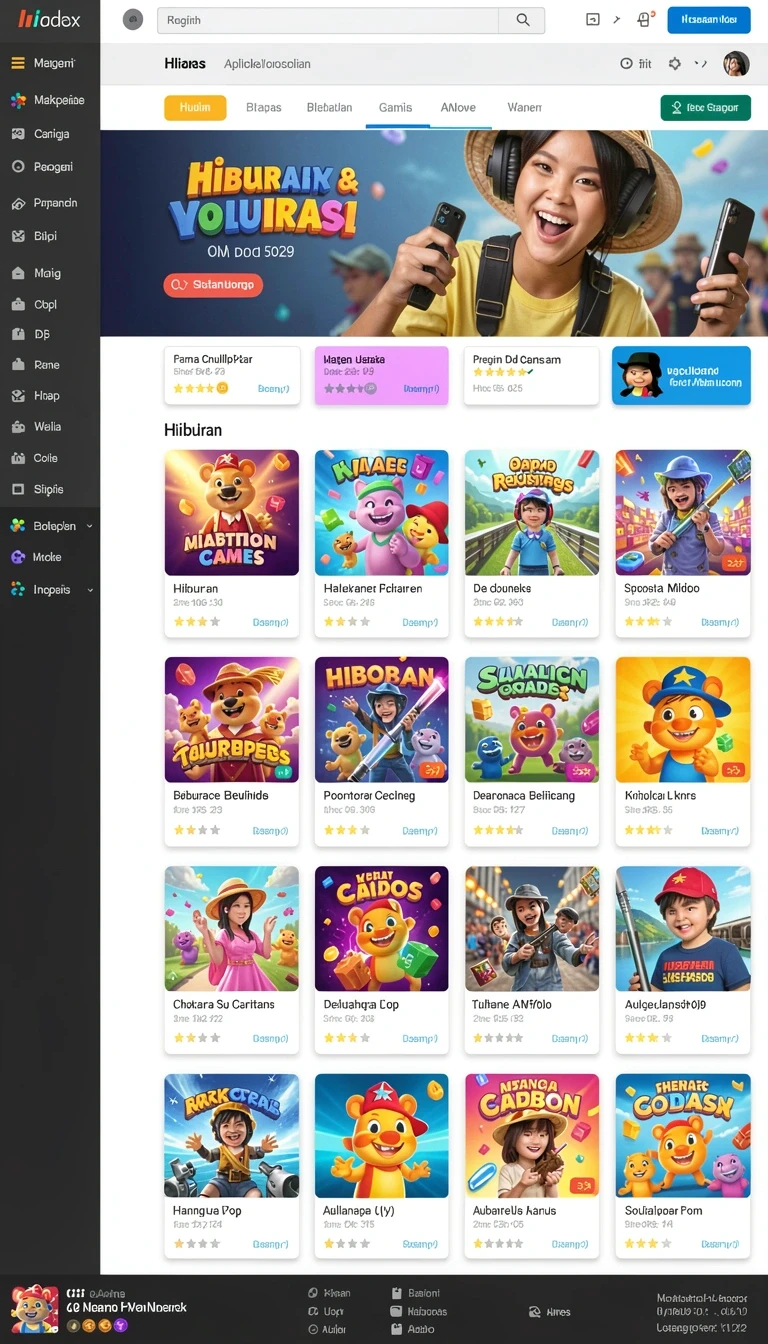Open the Spocsta Mildoo game thumbnail
Image resolution: width=768 pixels, height=1344 pixels.
(683, 513)
